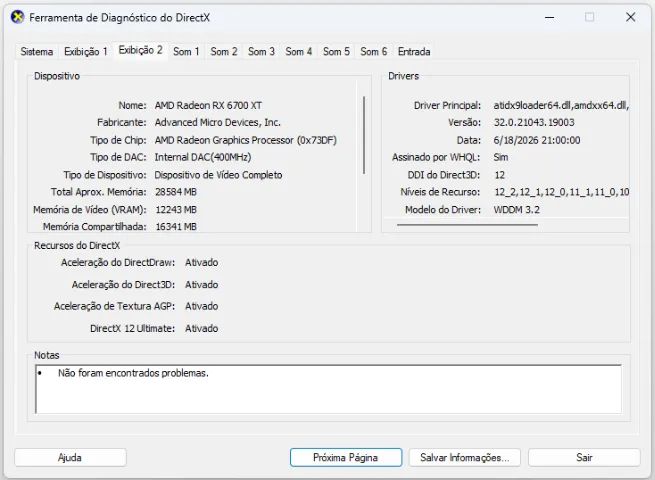655x480 pixels.
Task: Click the Internal DAC(400MHz) value
Action: [x=203, y=157]
